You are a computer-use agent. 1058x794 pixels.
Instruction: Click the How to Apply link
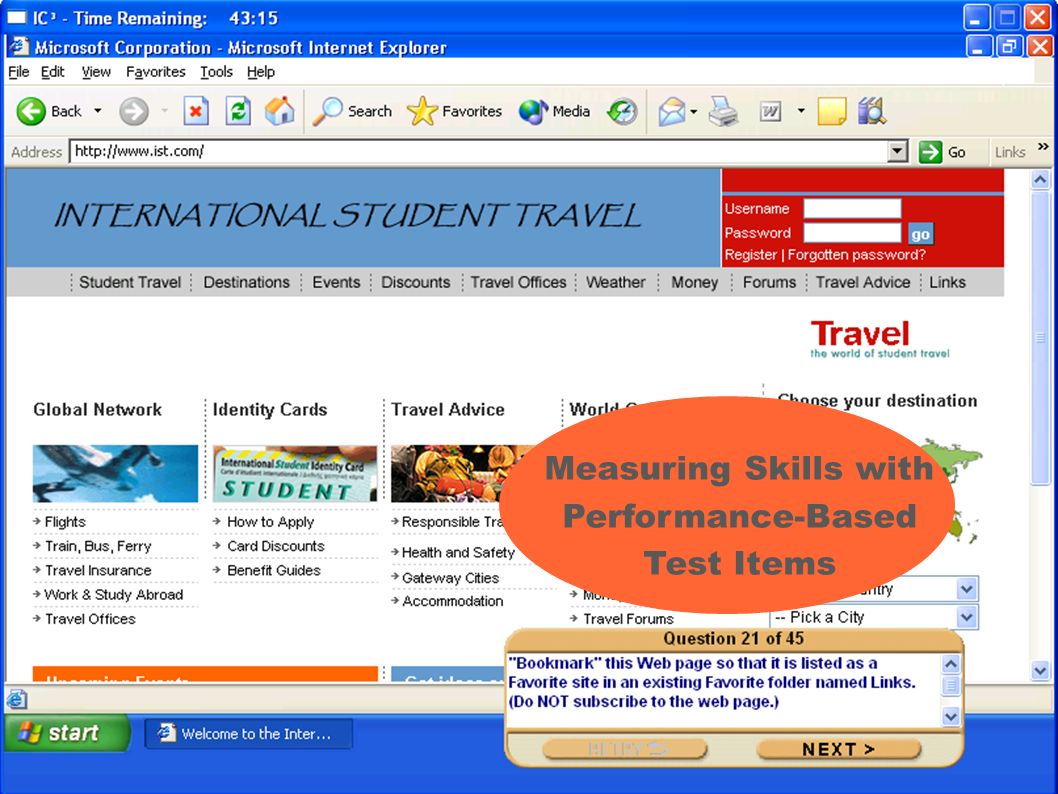click(x=271, y=521)
